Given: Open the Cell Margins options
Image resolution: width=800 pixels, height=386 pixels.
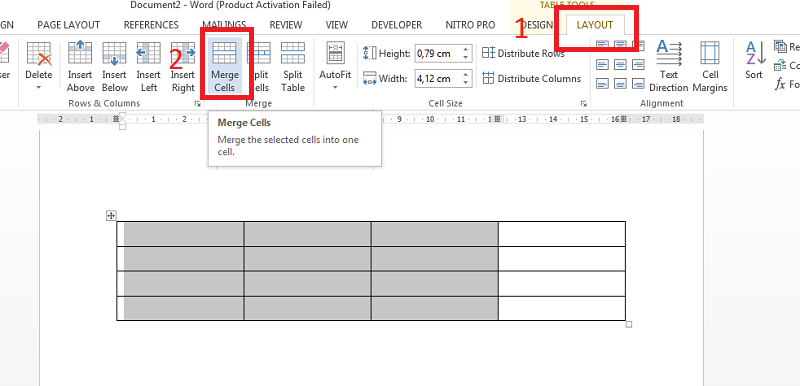Looking at the screenshot, I should [x=710, y=67].
